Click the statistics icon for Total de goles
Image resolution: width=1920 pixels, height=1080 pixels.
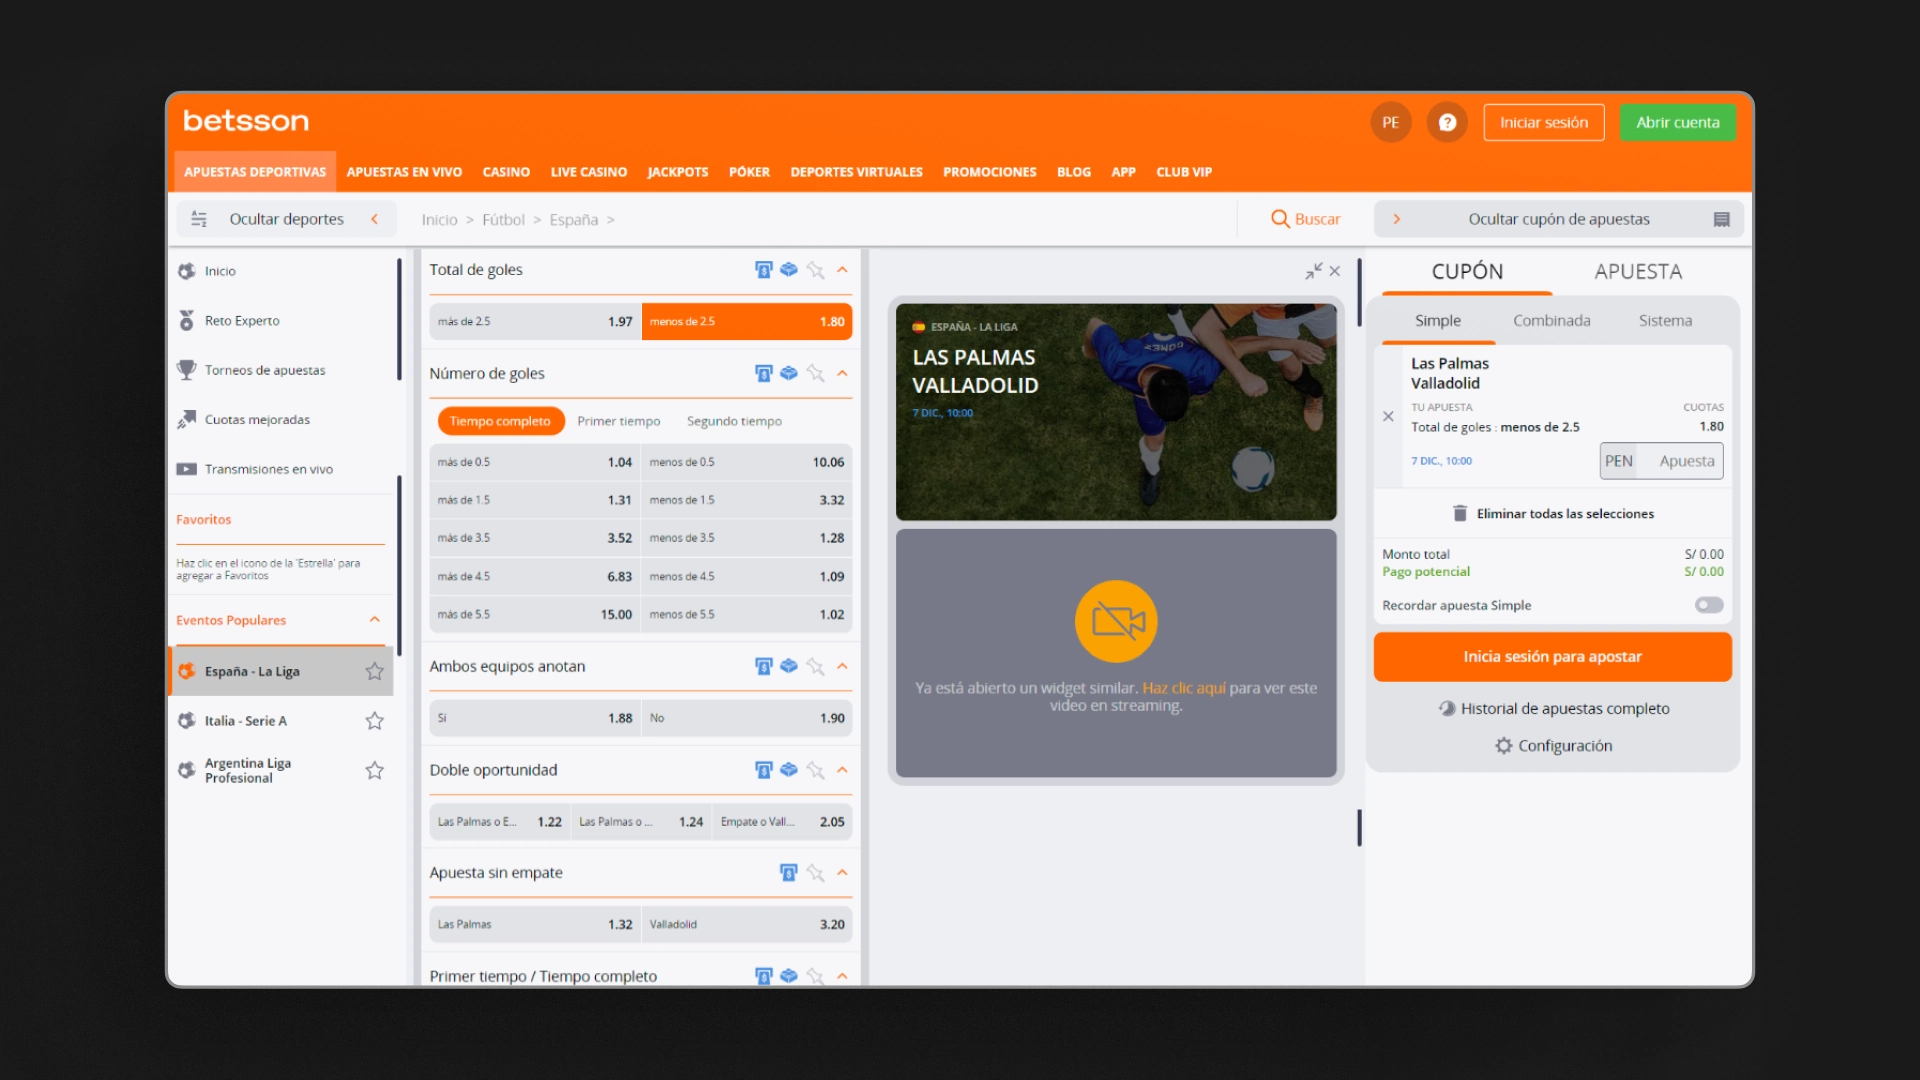click(764, 270)
